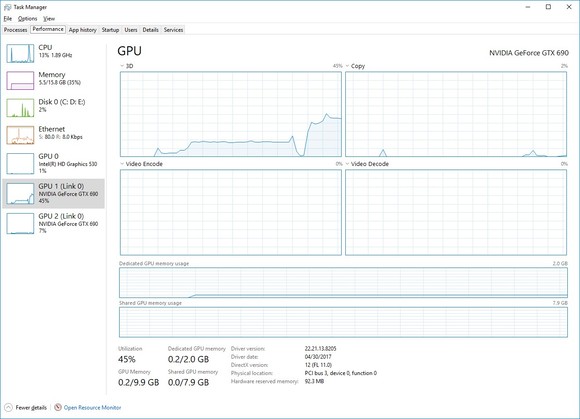Open the View menu
Image resolution: width=580 pixels, height=419 pixels.
point(49,18)
